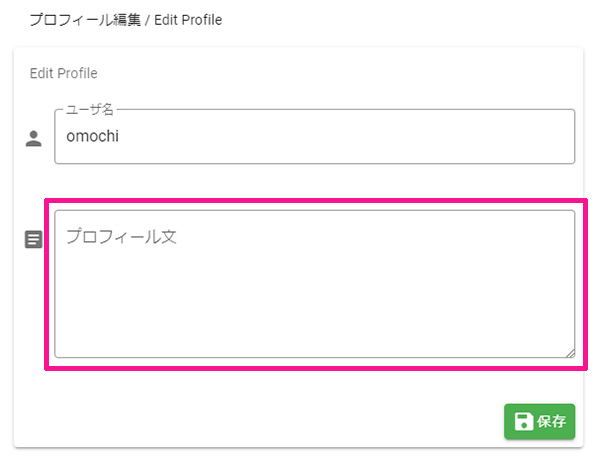This screenshot has height=464, width=600.
Task: Place the cursor in the プロフィール文 textarea
Action: pyautogui.click(x=315, y=284)
